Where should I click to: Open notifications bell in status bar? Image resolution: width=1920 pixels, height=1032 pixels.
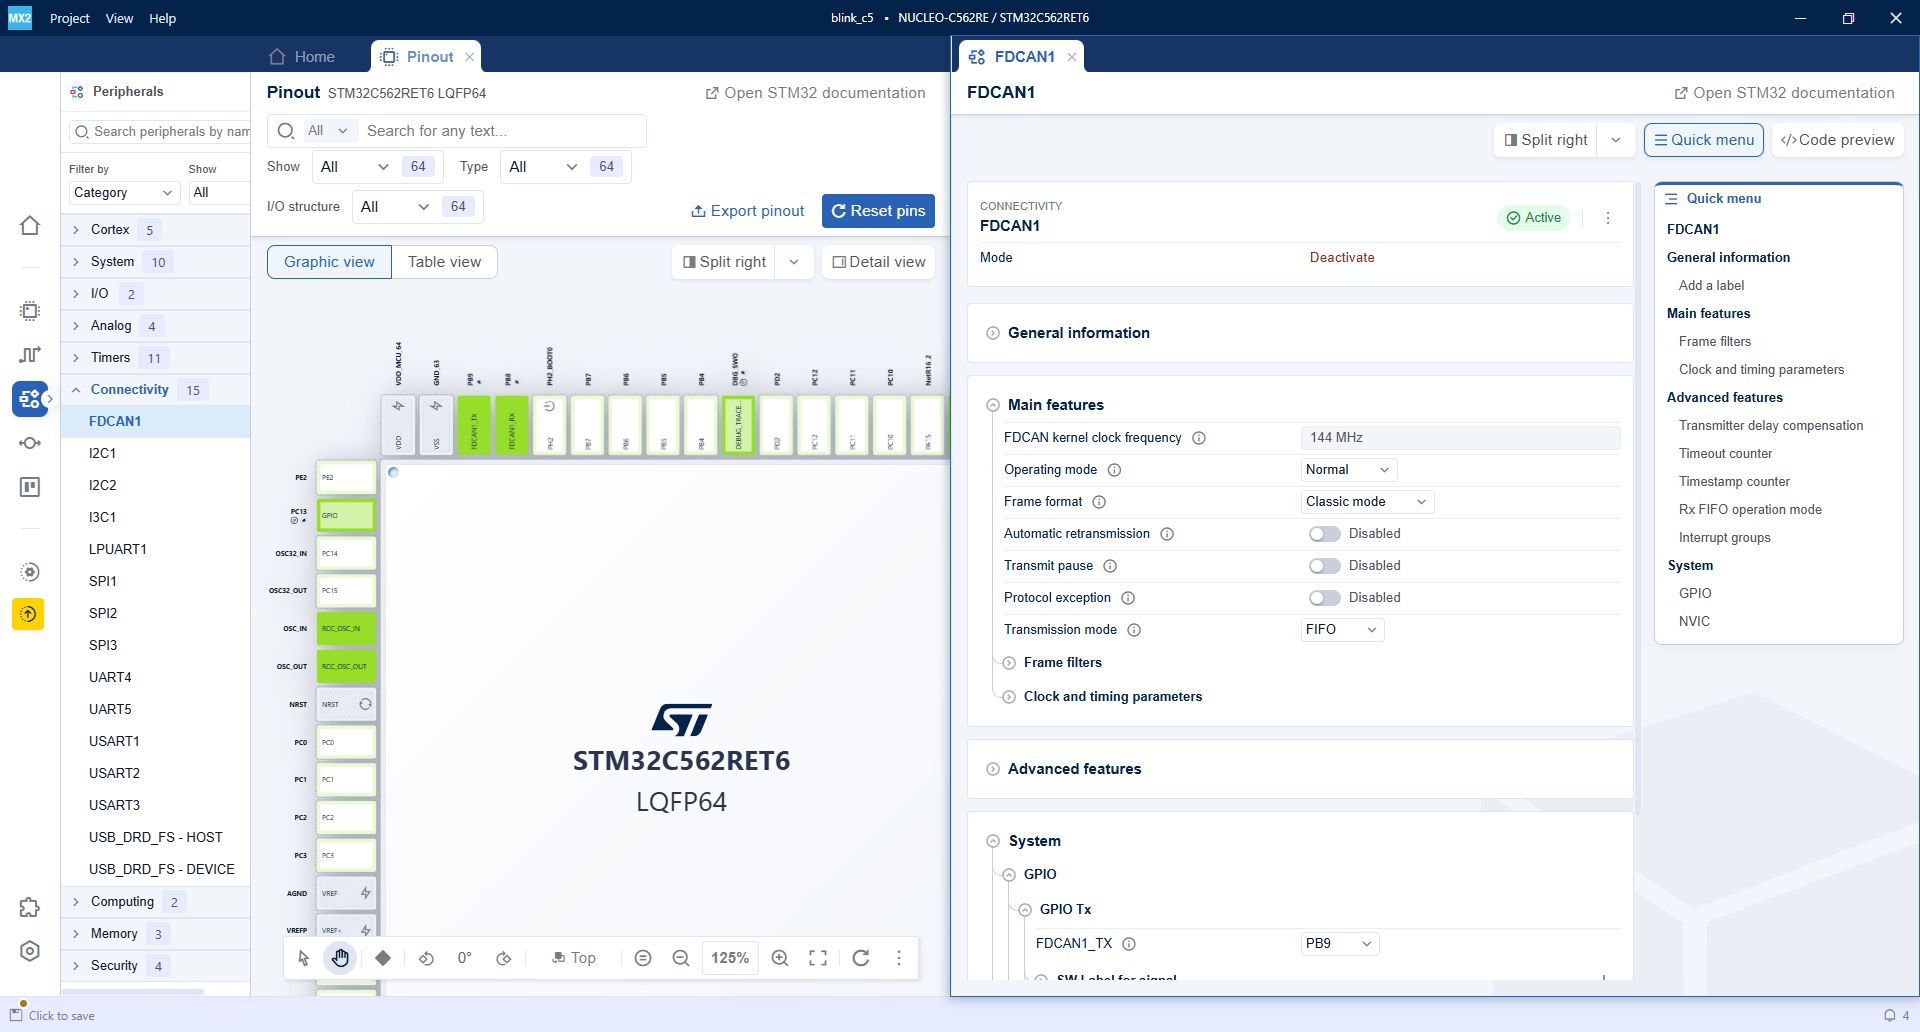(1890, 1015)
